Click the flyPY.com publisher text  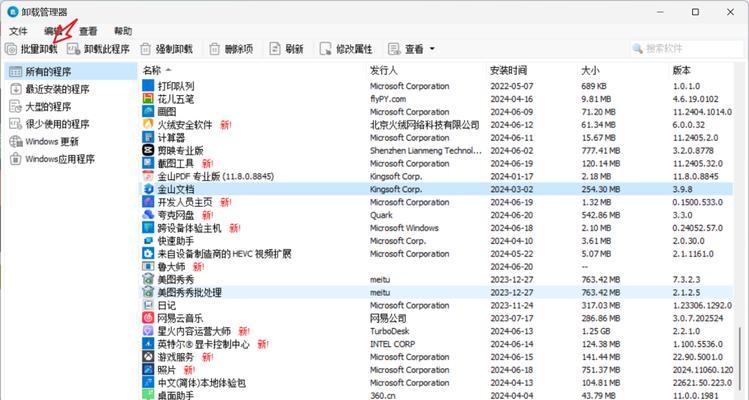[388, 99]
